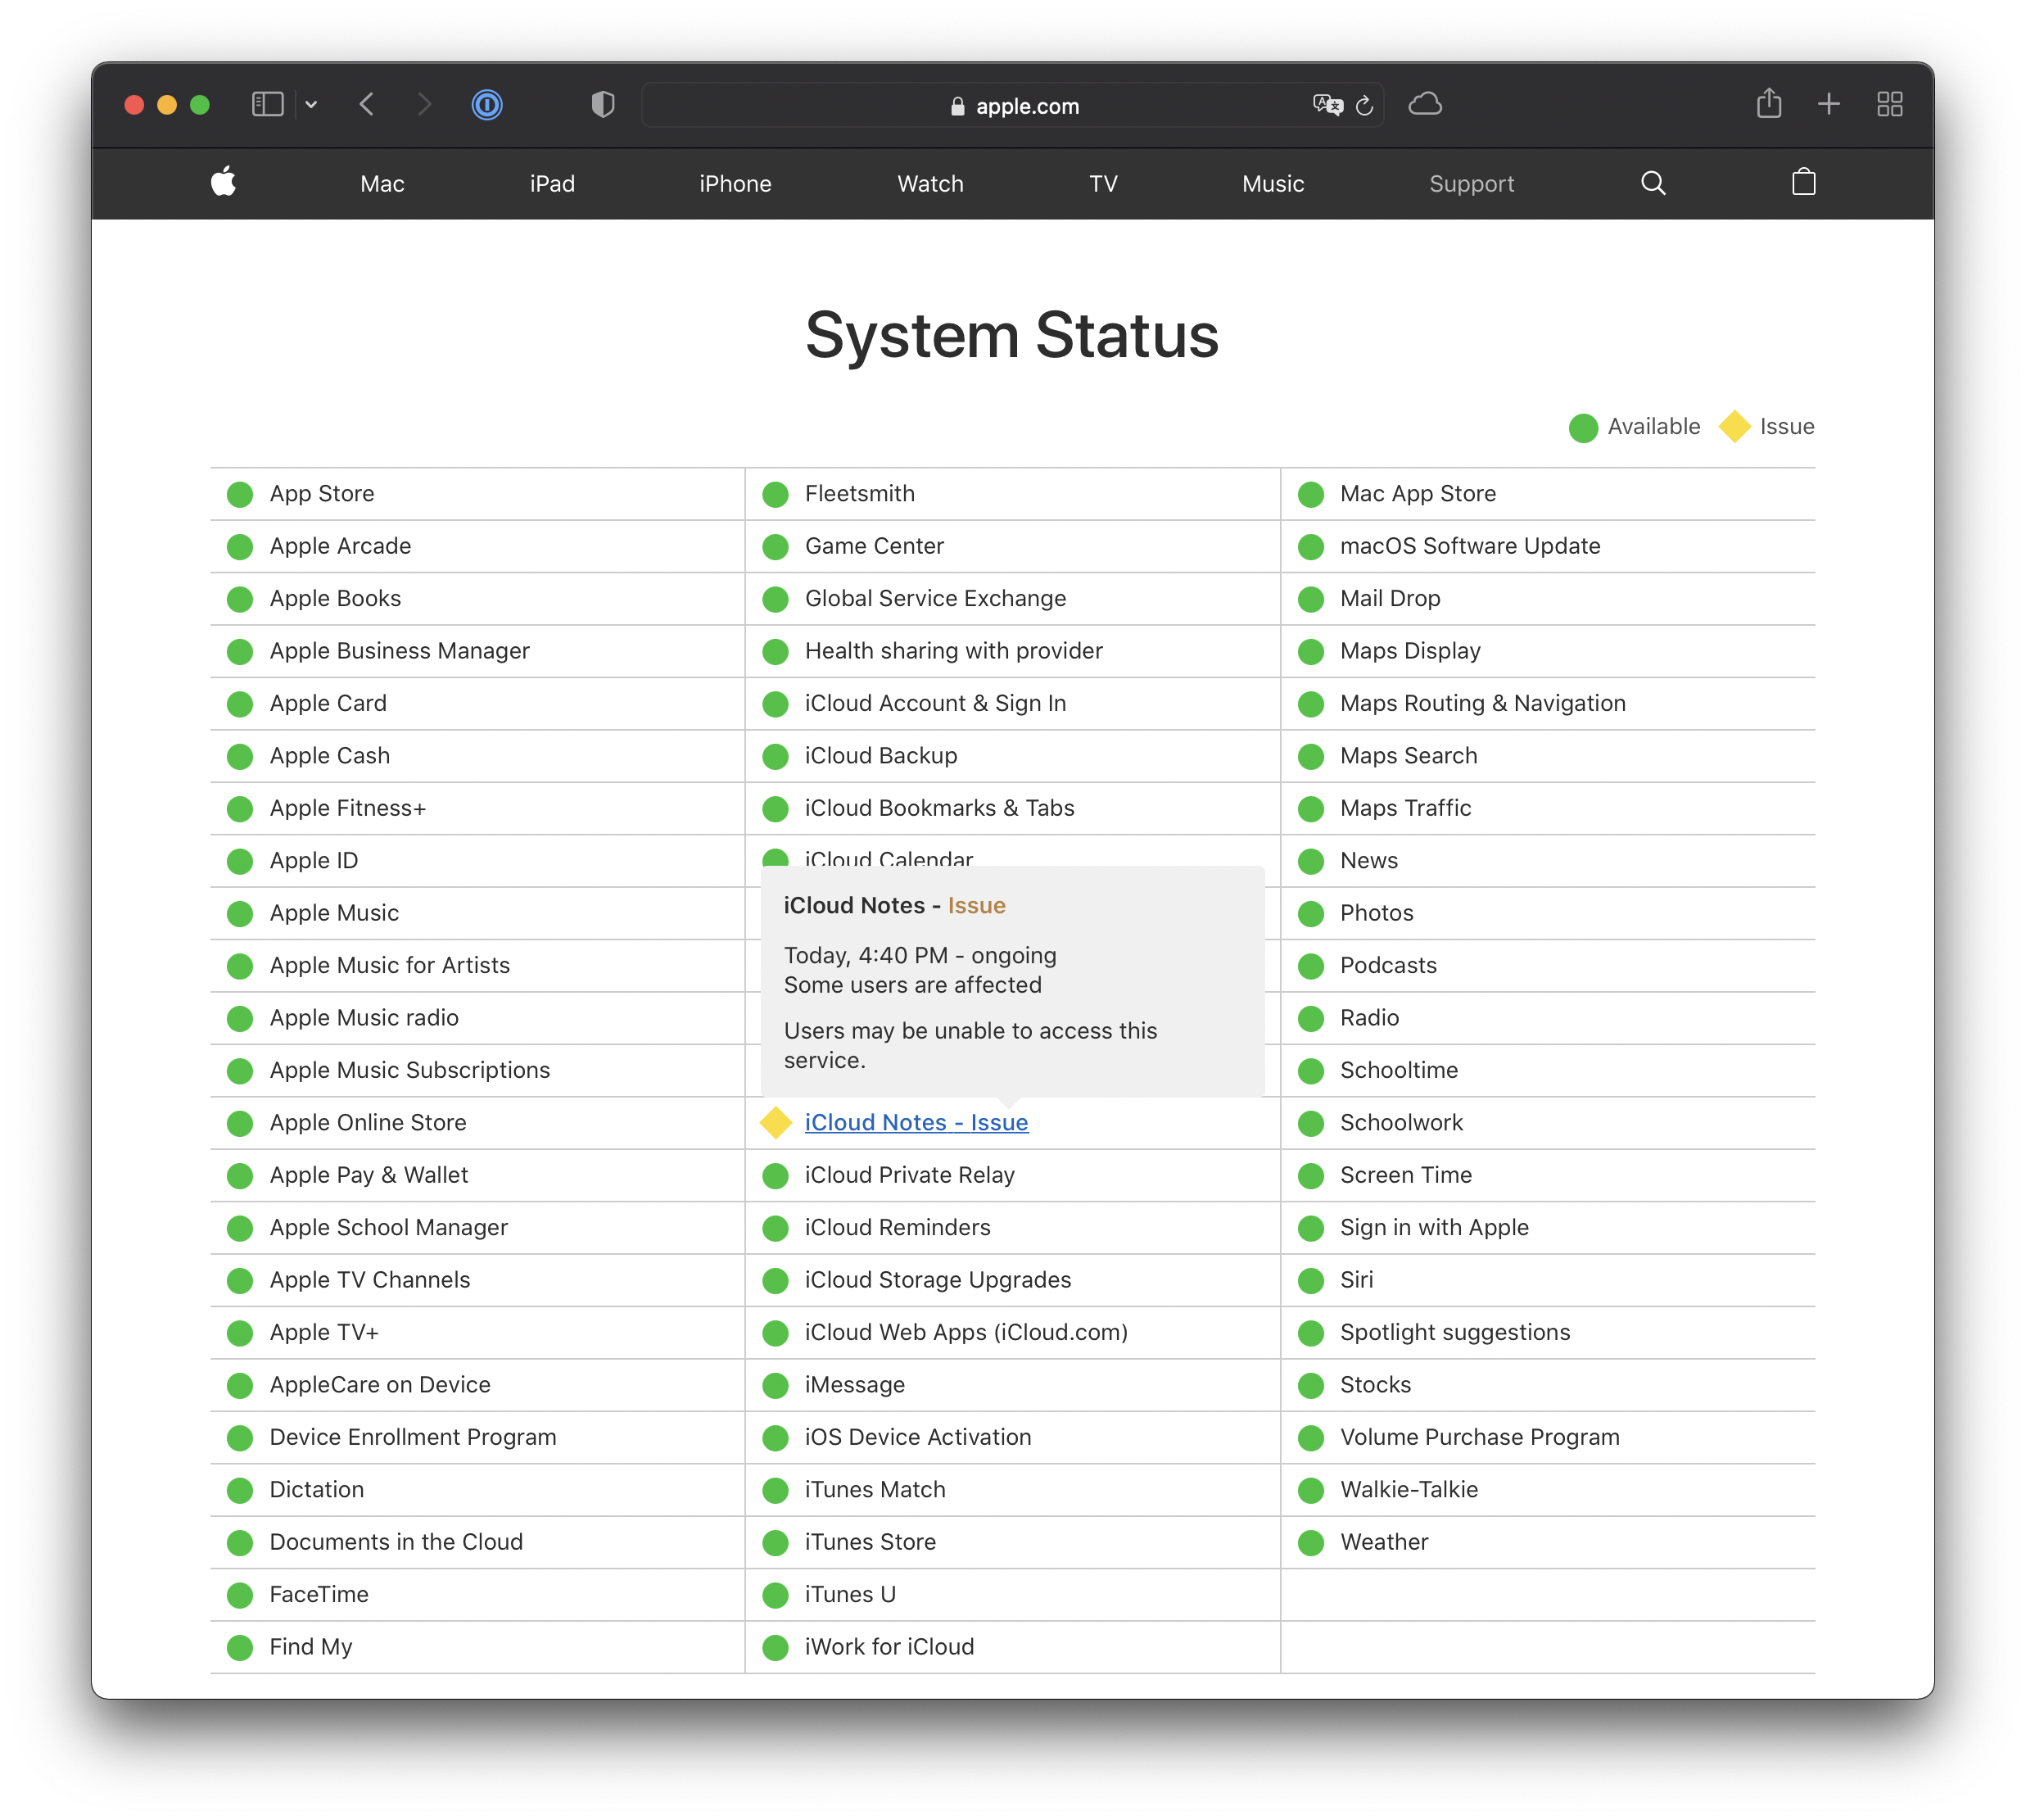Open the iPhone navigation menu item
This screenshot has height=1820, width=2026.
[x=735, y=184]
